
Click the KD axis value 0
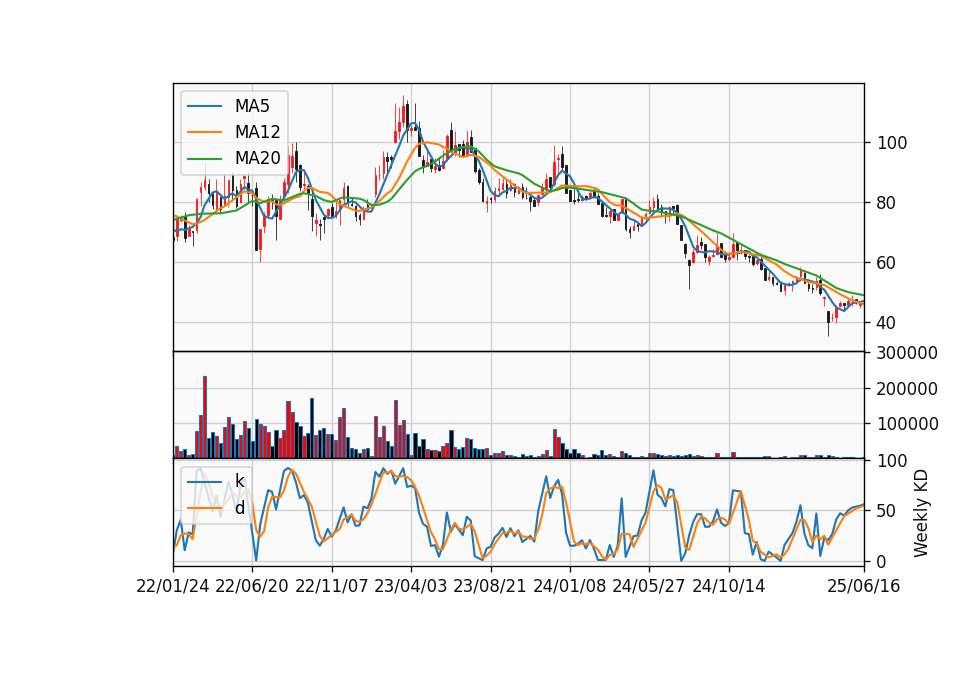pyautogui.click(x=882, y=561)
